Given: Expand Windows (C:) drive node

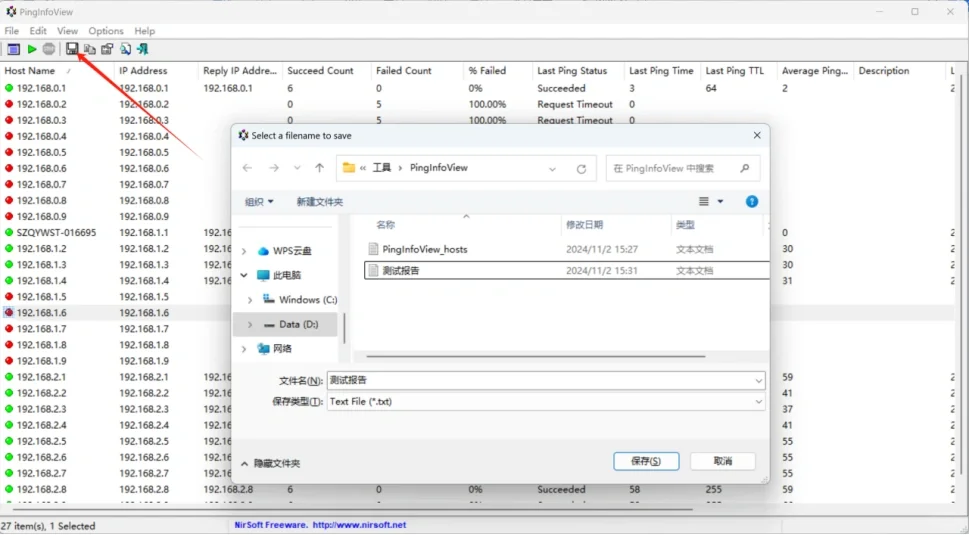Looking at the screenshot, I should click(250, 300).
